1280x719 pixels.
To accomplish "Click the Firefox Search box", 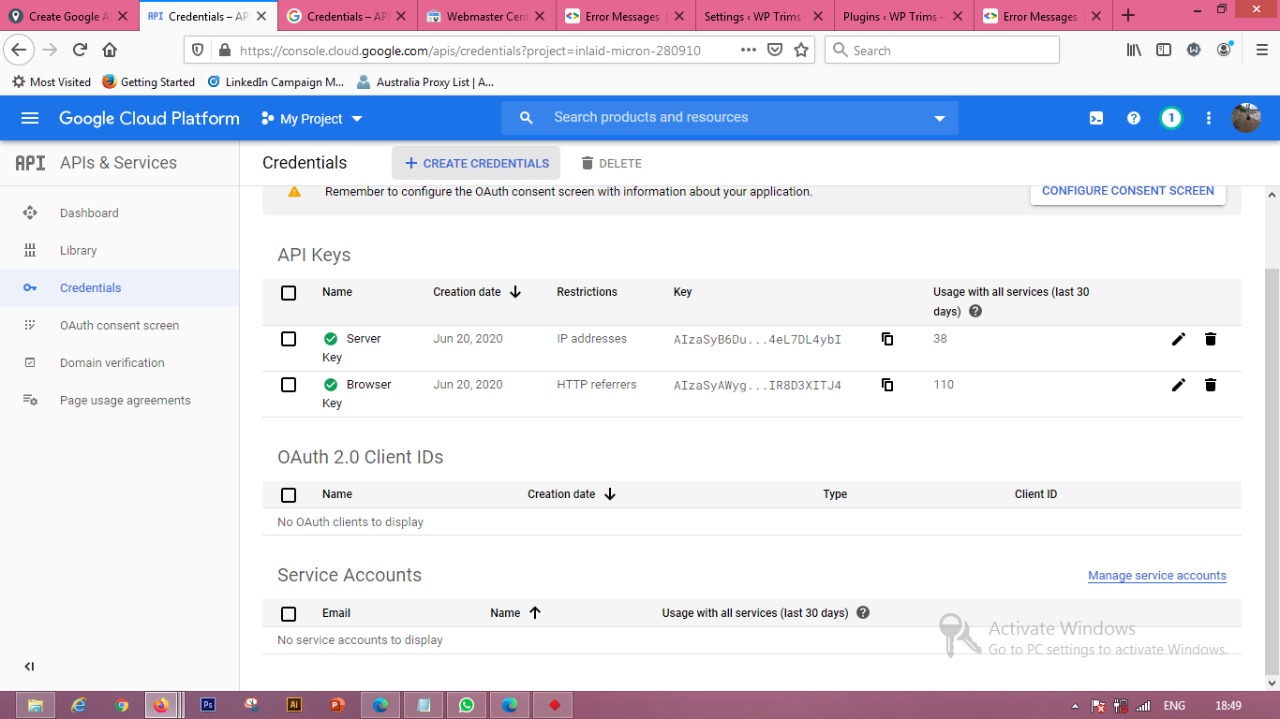I will pos(942,50).
